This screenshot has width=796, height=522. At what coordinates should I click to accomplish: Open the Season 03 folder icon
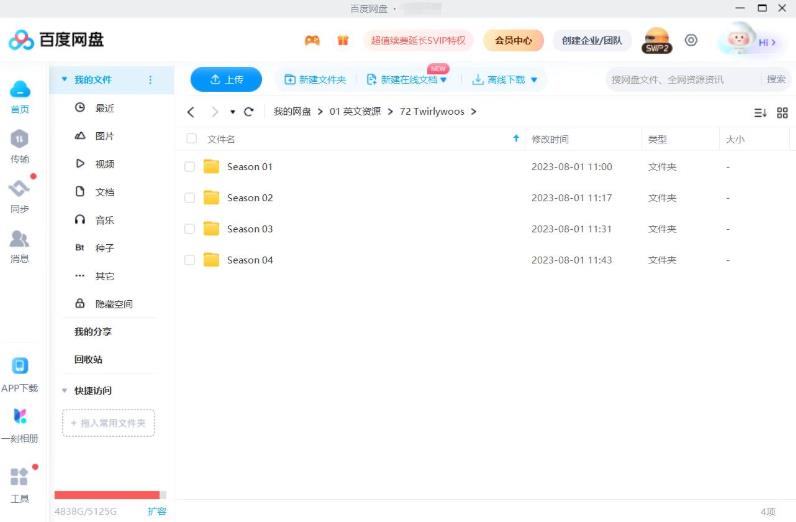pyautogui.click(x=211, y=229)
